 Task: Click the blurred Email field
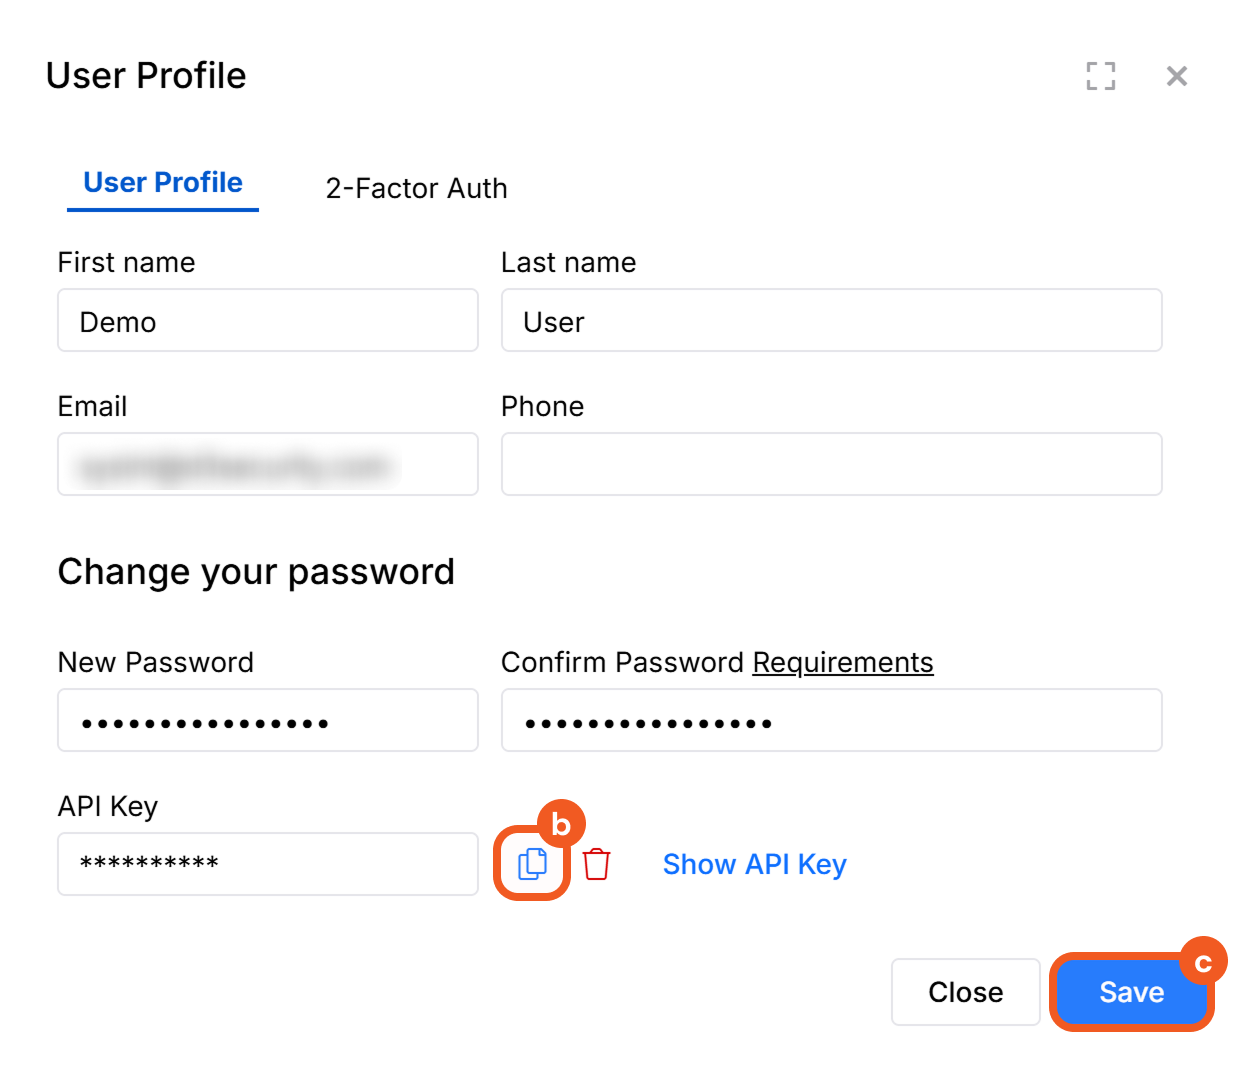point(268,465)
